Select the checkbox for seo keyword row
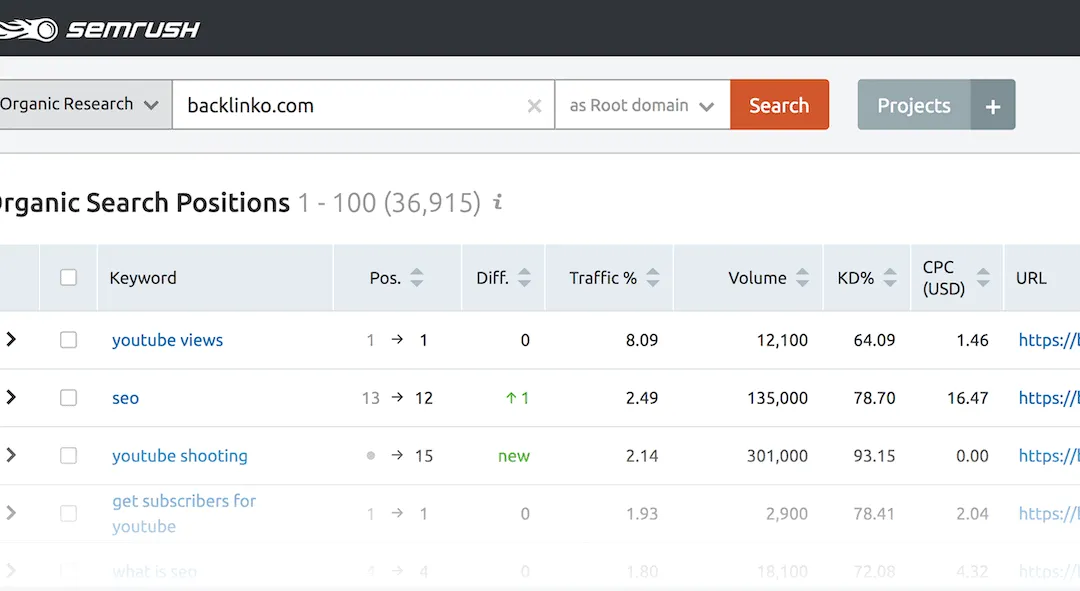 click(68, 398)
